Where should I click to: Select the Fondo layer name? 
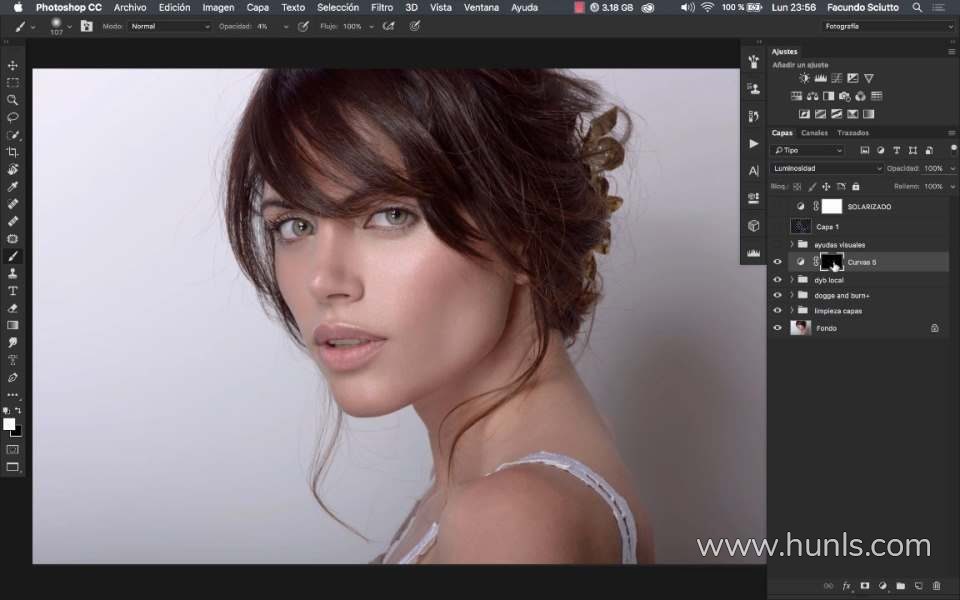point(826,328)
